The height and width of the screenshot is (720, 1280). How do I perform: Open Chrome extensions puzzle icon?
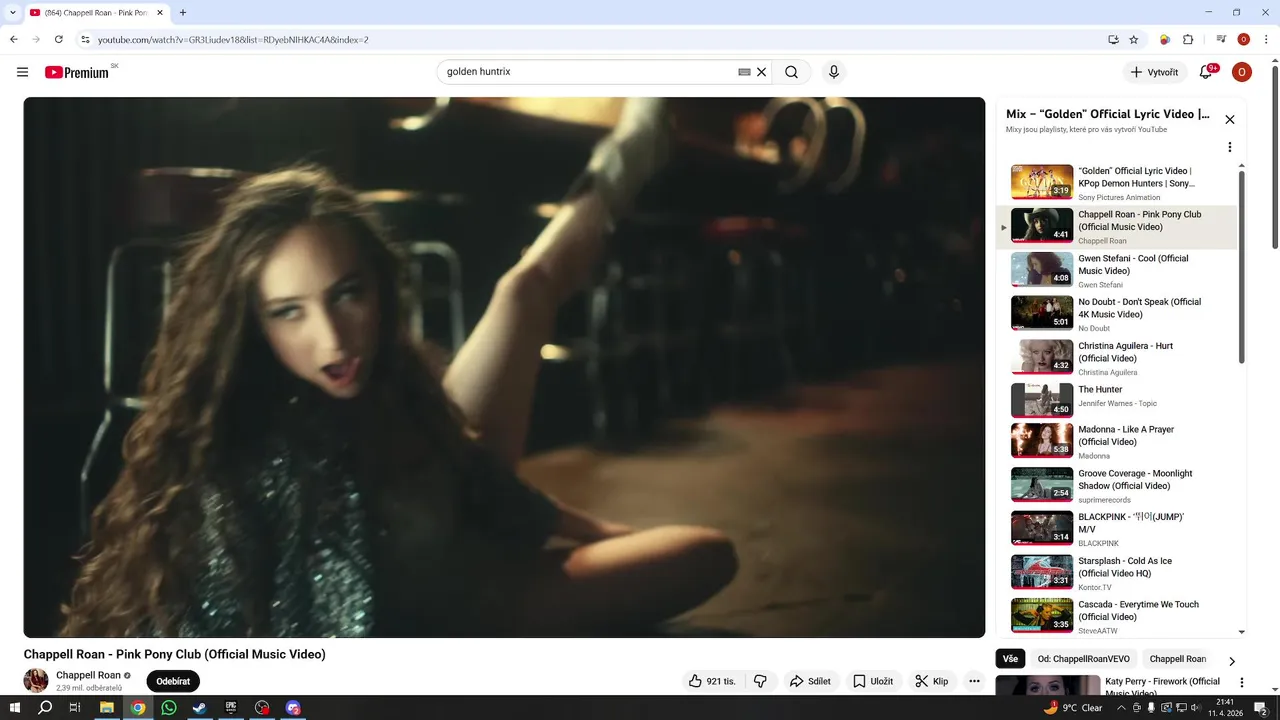click(x=1188, y=39)
